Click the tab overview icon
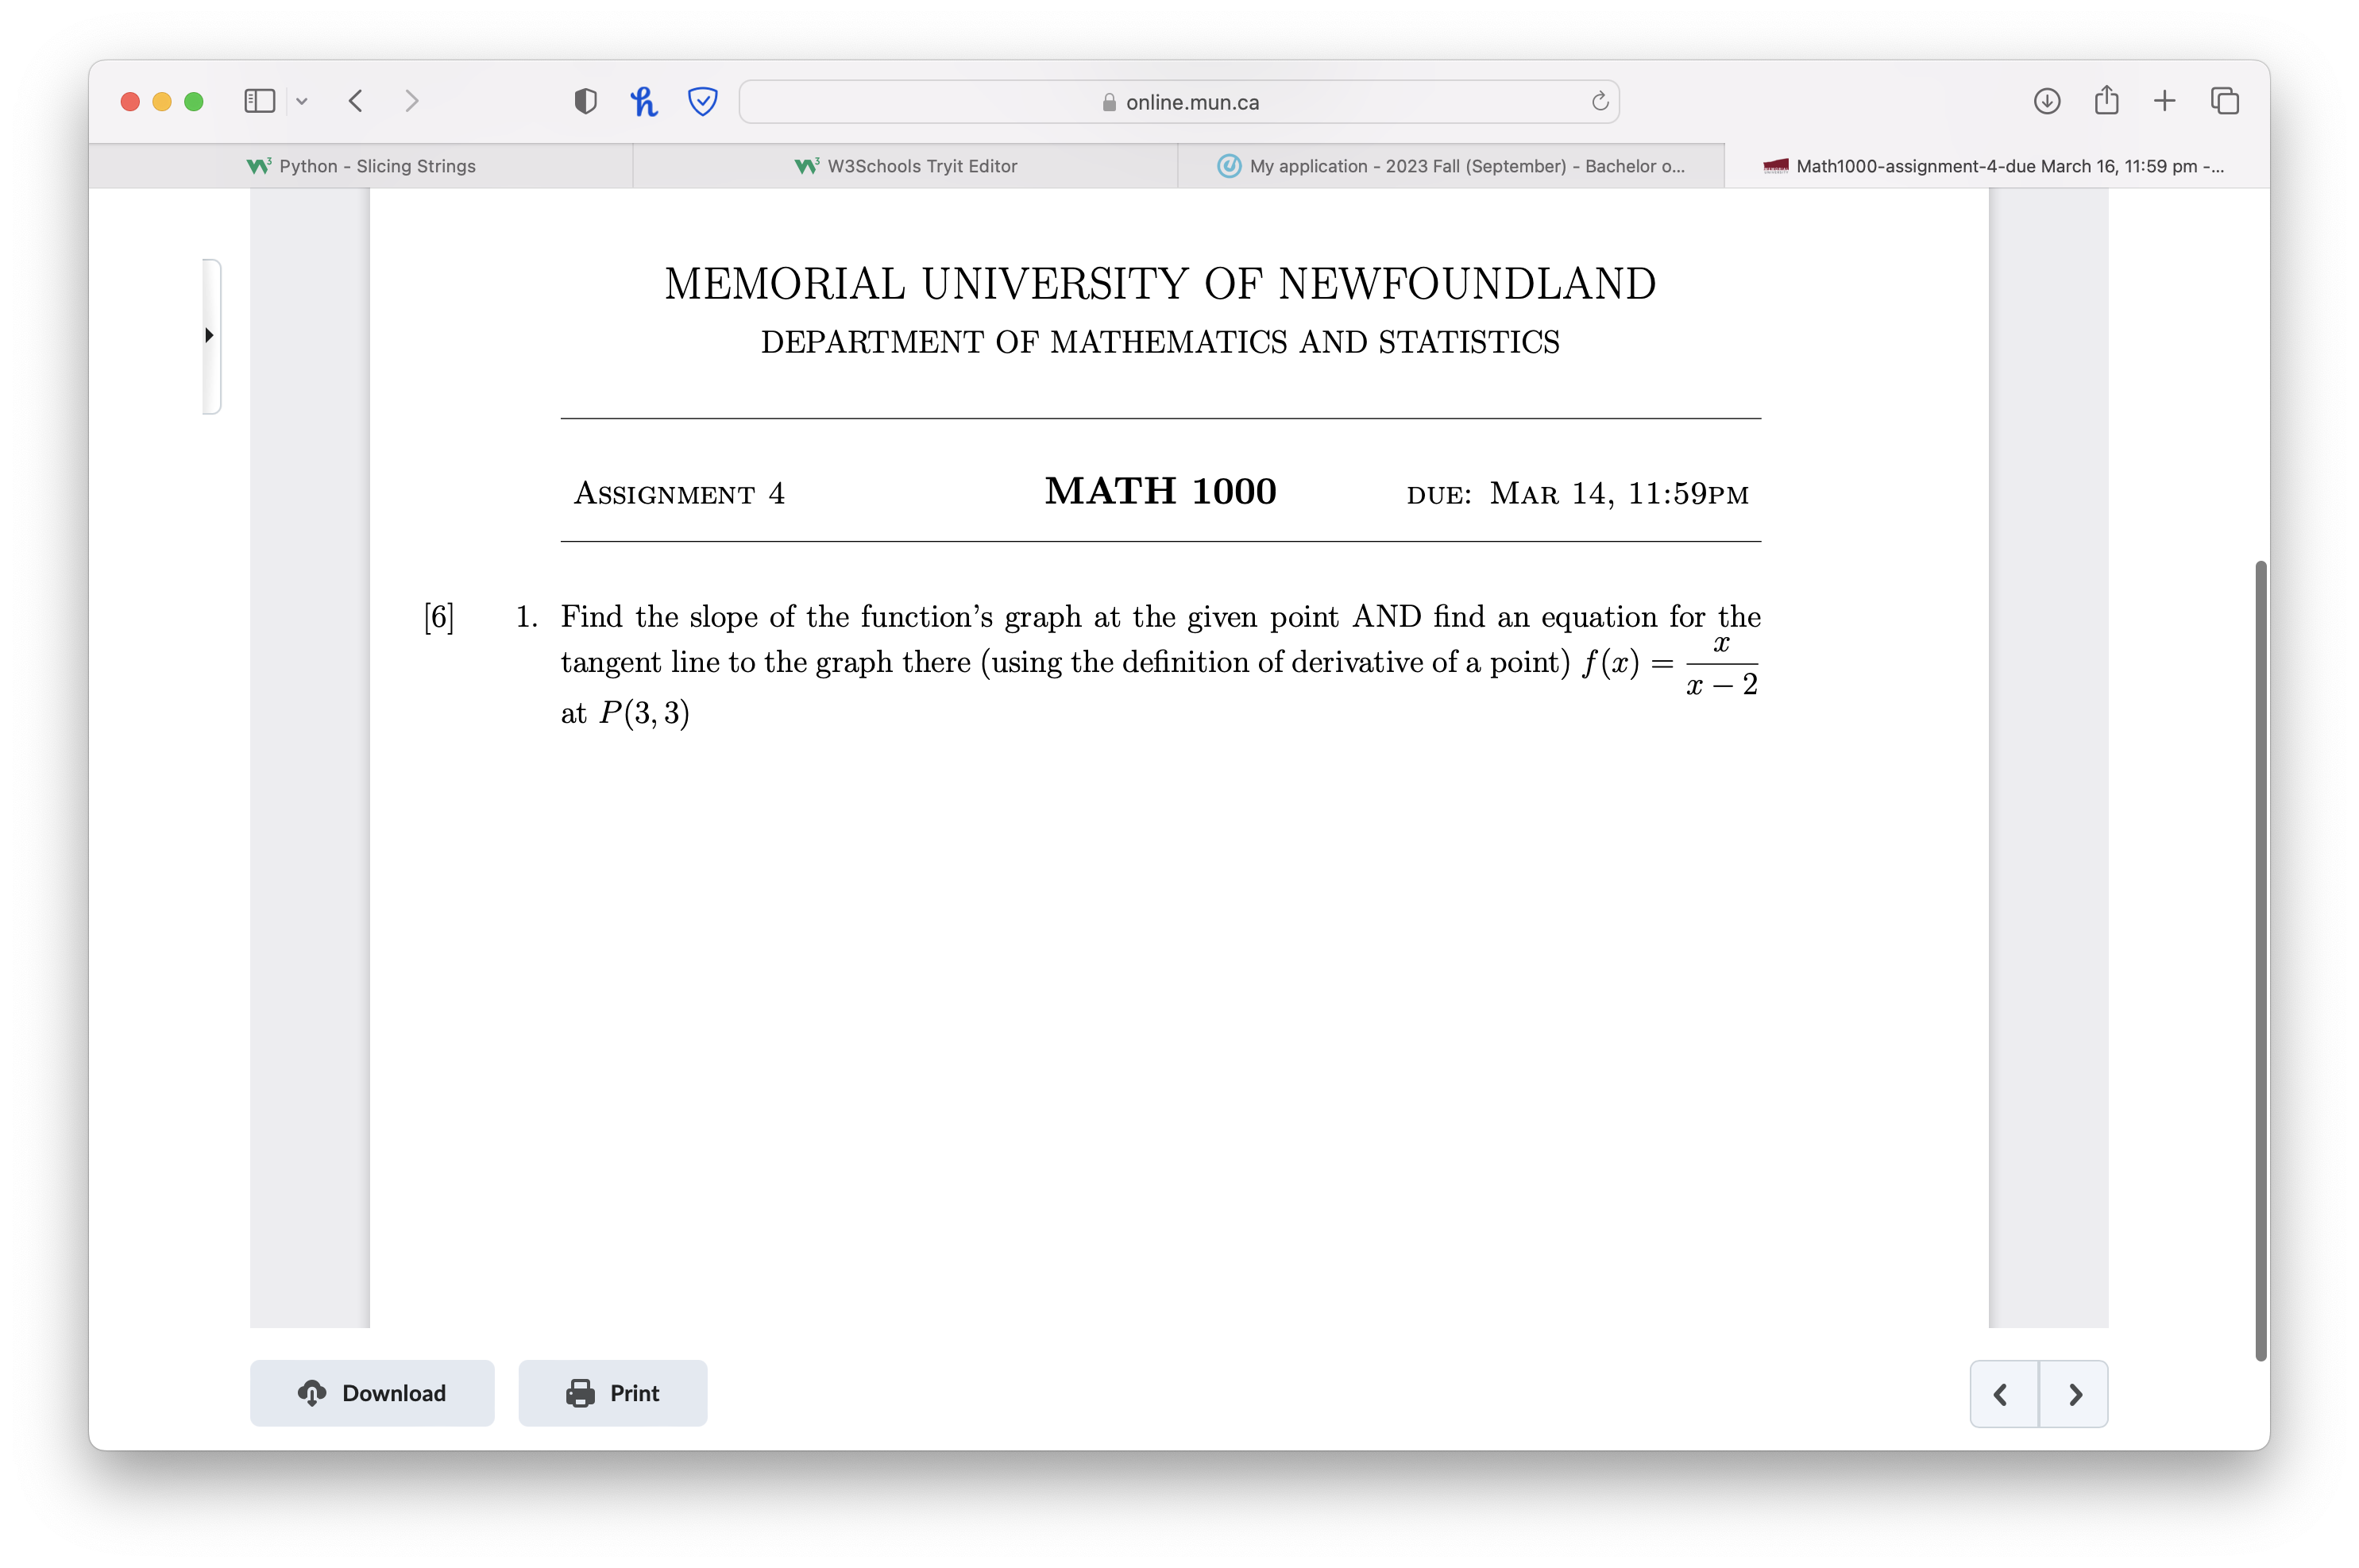The height and width of the screenshot is (1568, 2359). (x=2224, y=100)
